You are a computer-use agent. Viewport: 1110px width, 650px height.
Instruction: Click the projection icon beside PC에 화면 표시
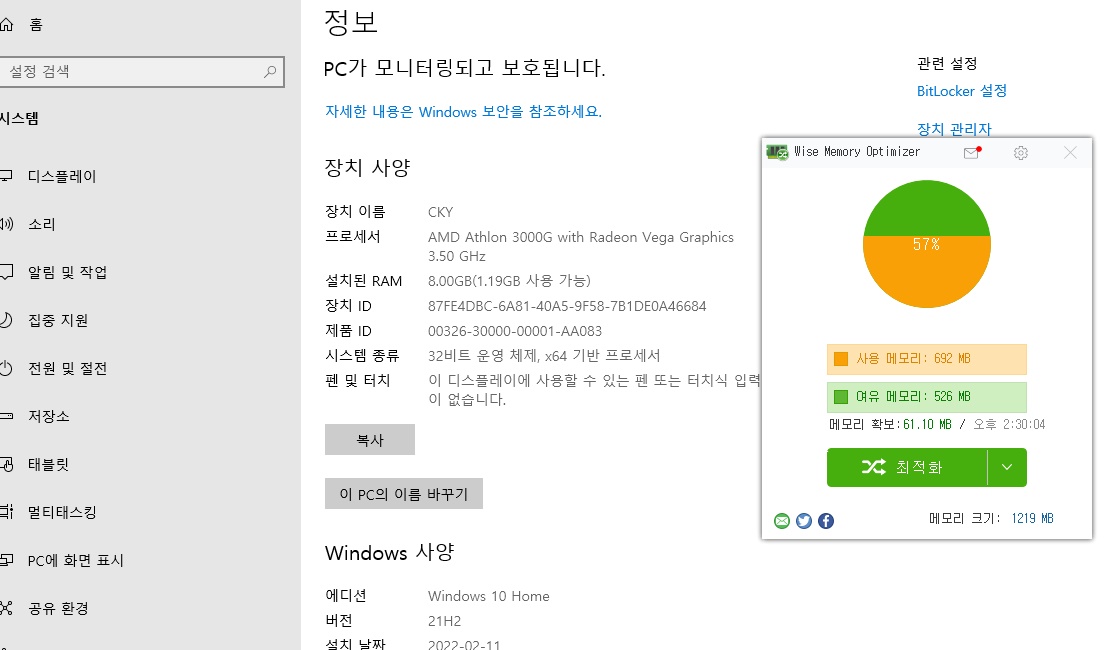click(6, 560)
